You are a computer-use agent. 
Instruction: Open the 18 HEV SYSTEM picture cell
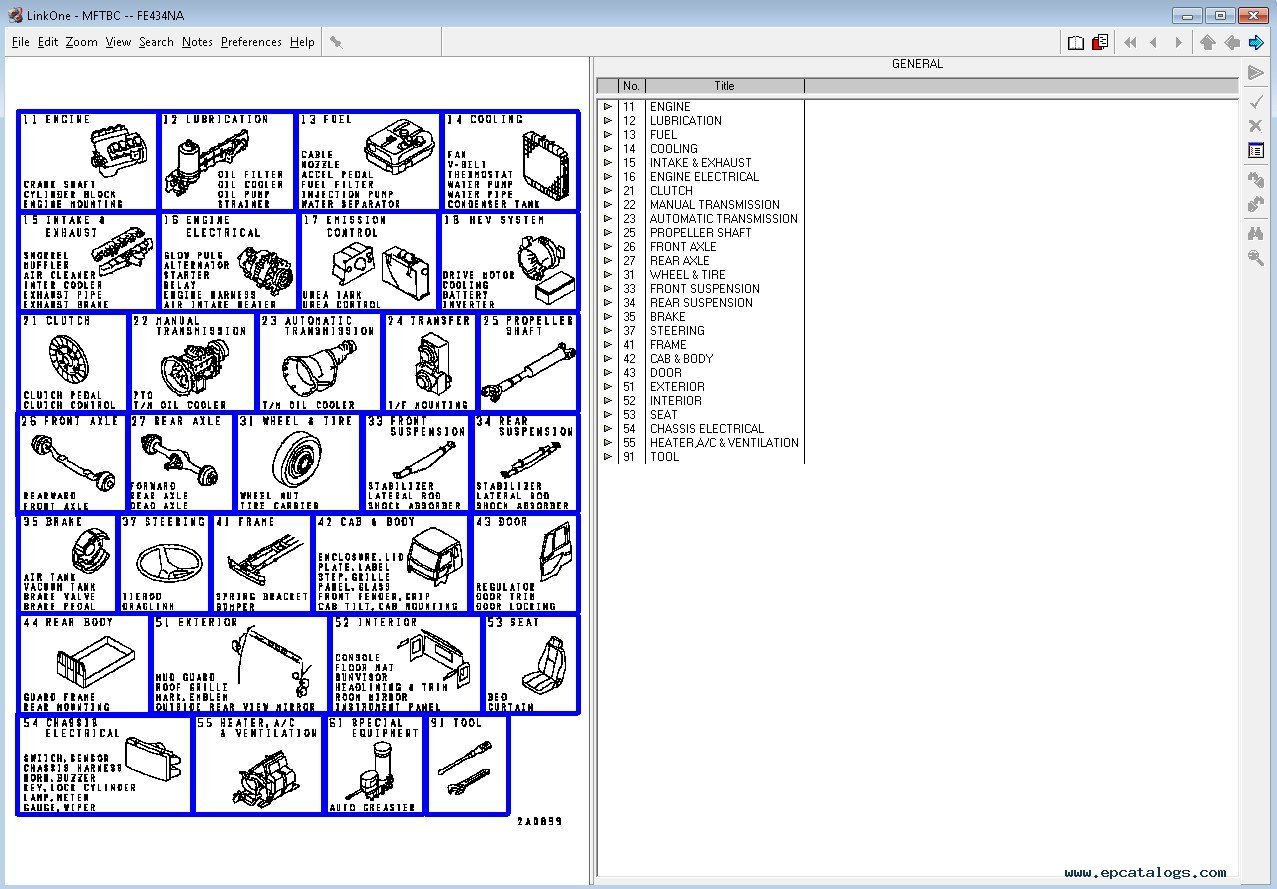509,261
